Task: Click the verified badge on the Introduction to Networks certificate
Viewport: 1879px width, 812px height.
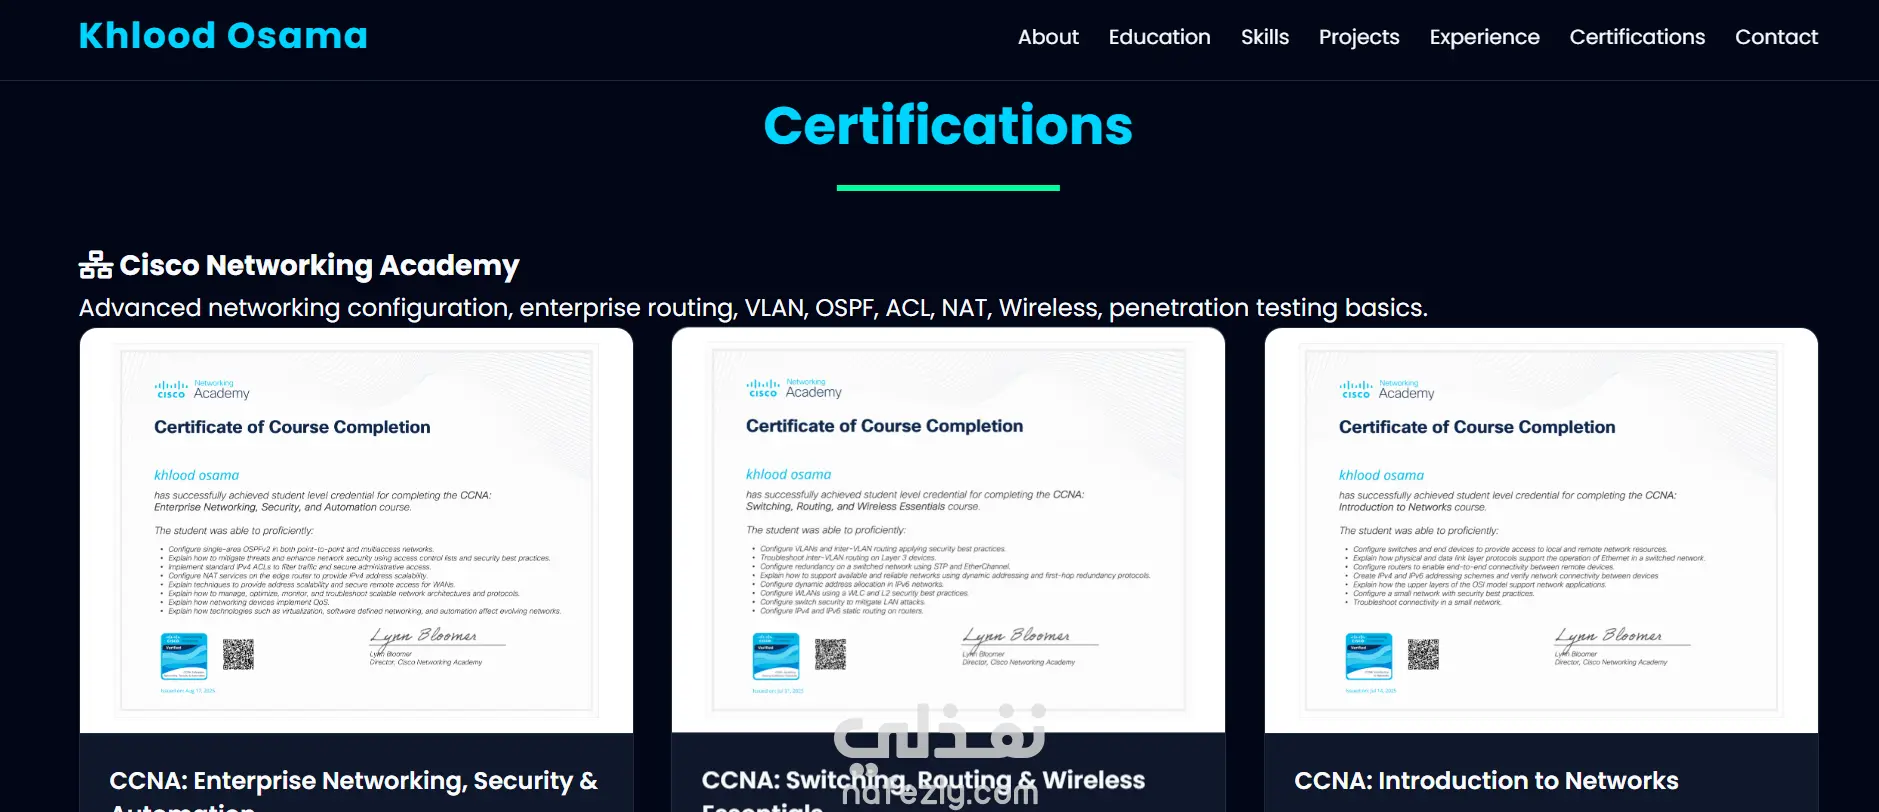Action: click(x=1369, y=657)
